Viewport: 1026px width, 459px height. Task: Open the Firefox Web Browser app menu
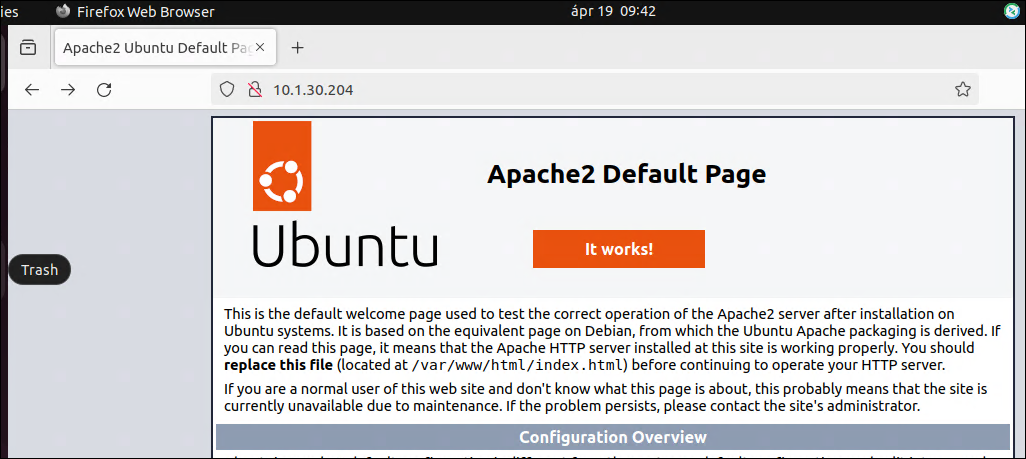click(x=135, y=11)
